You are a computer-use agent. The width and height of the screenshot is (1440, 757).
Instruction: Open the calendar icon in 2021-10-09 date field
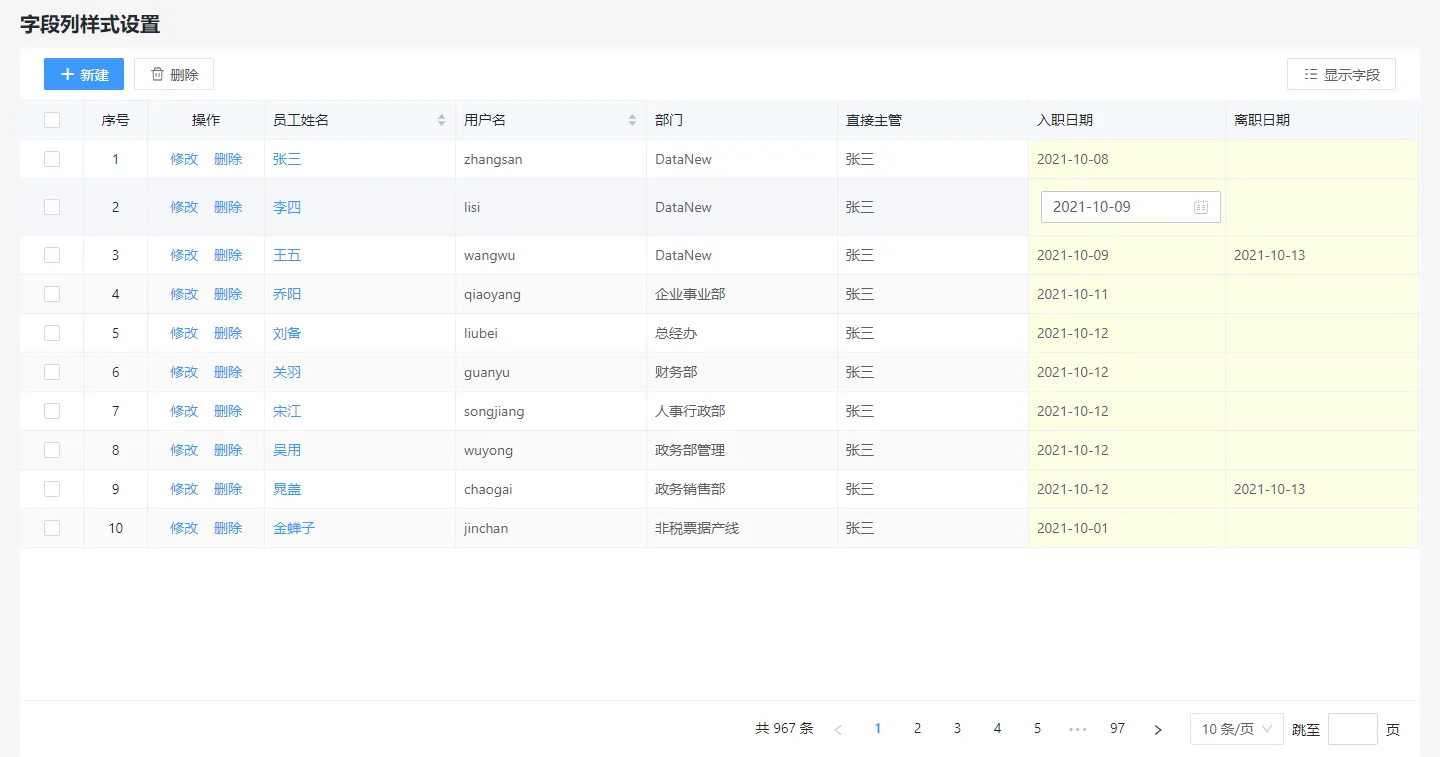[x=1201, y=207]
